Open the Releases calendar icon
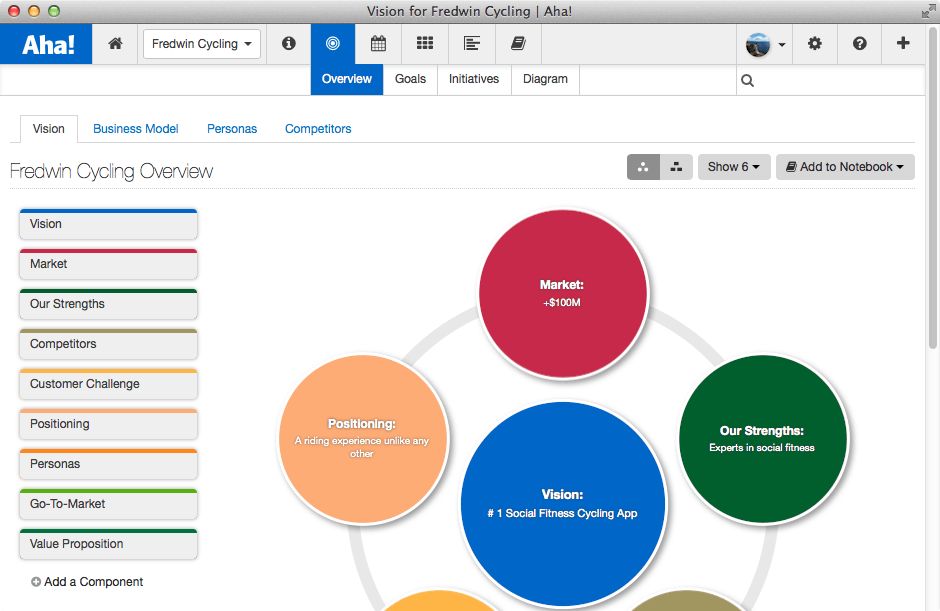The image size is (940, 611). (x=378, y=44)
